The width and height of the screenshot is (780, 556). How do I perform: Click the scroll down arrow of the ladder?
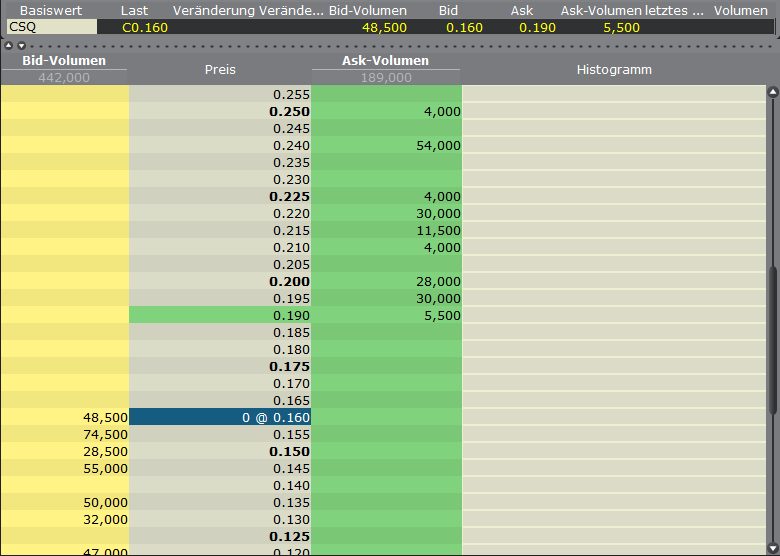(x=772, y=547)
